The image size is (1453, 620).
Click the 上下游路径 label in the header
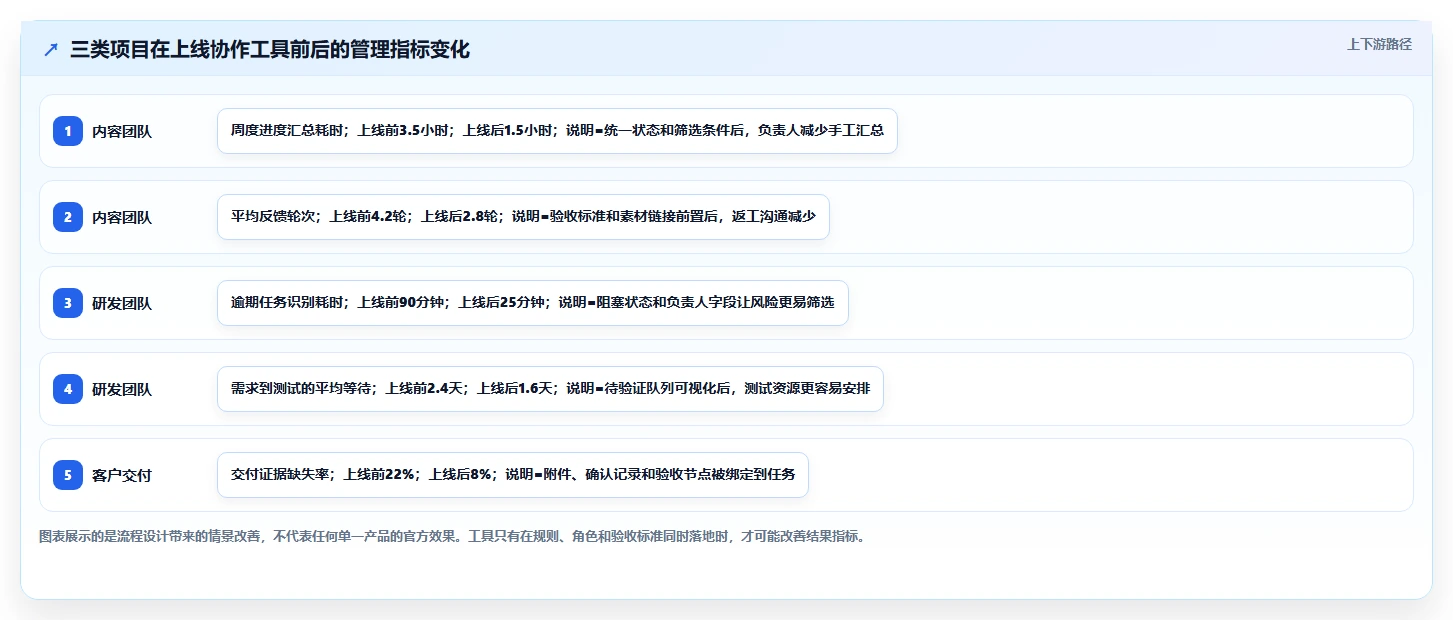click(x=1379, y=44)
